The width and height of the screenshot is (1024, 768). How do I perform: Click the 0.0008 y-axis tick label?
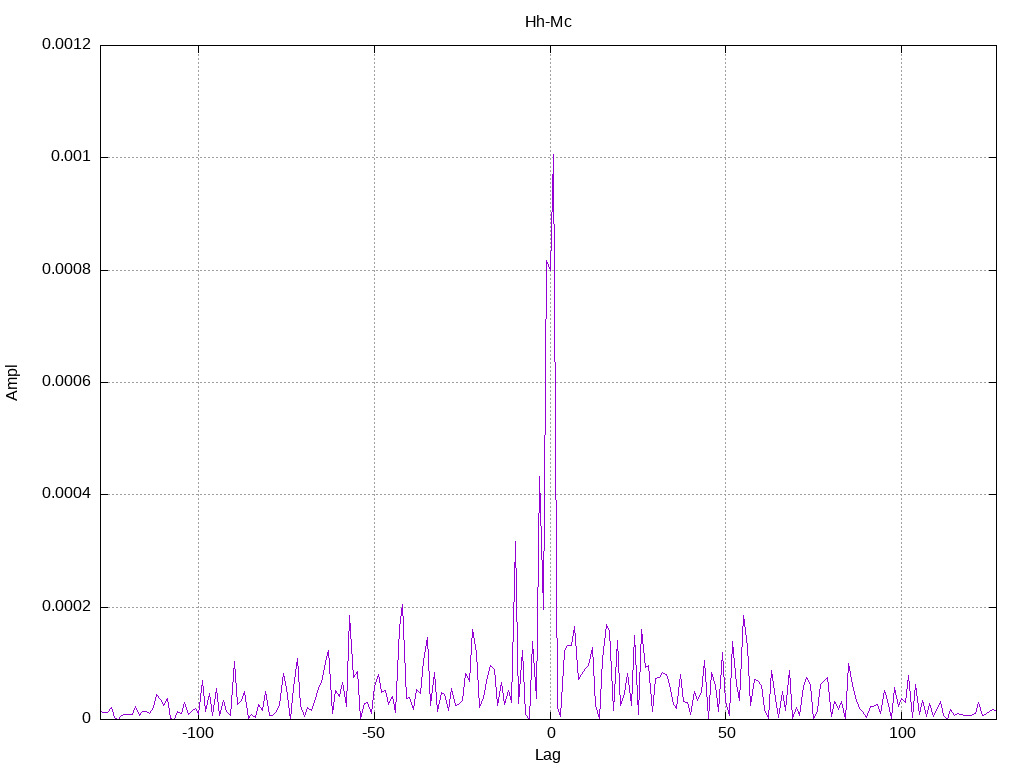click(x=67, y=270)
